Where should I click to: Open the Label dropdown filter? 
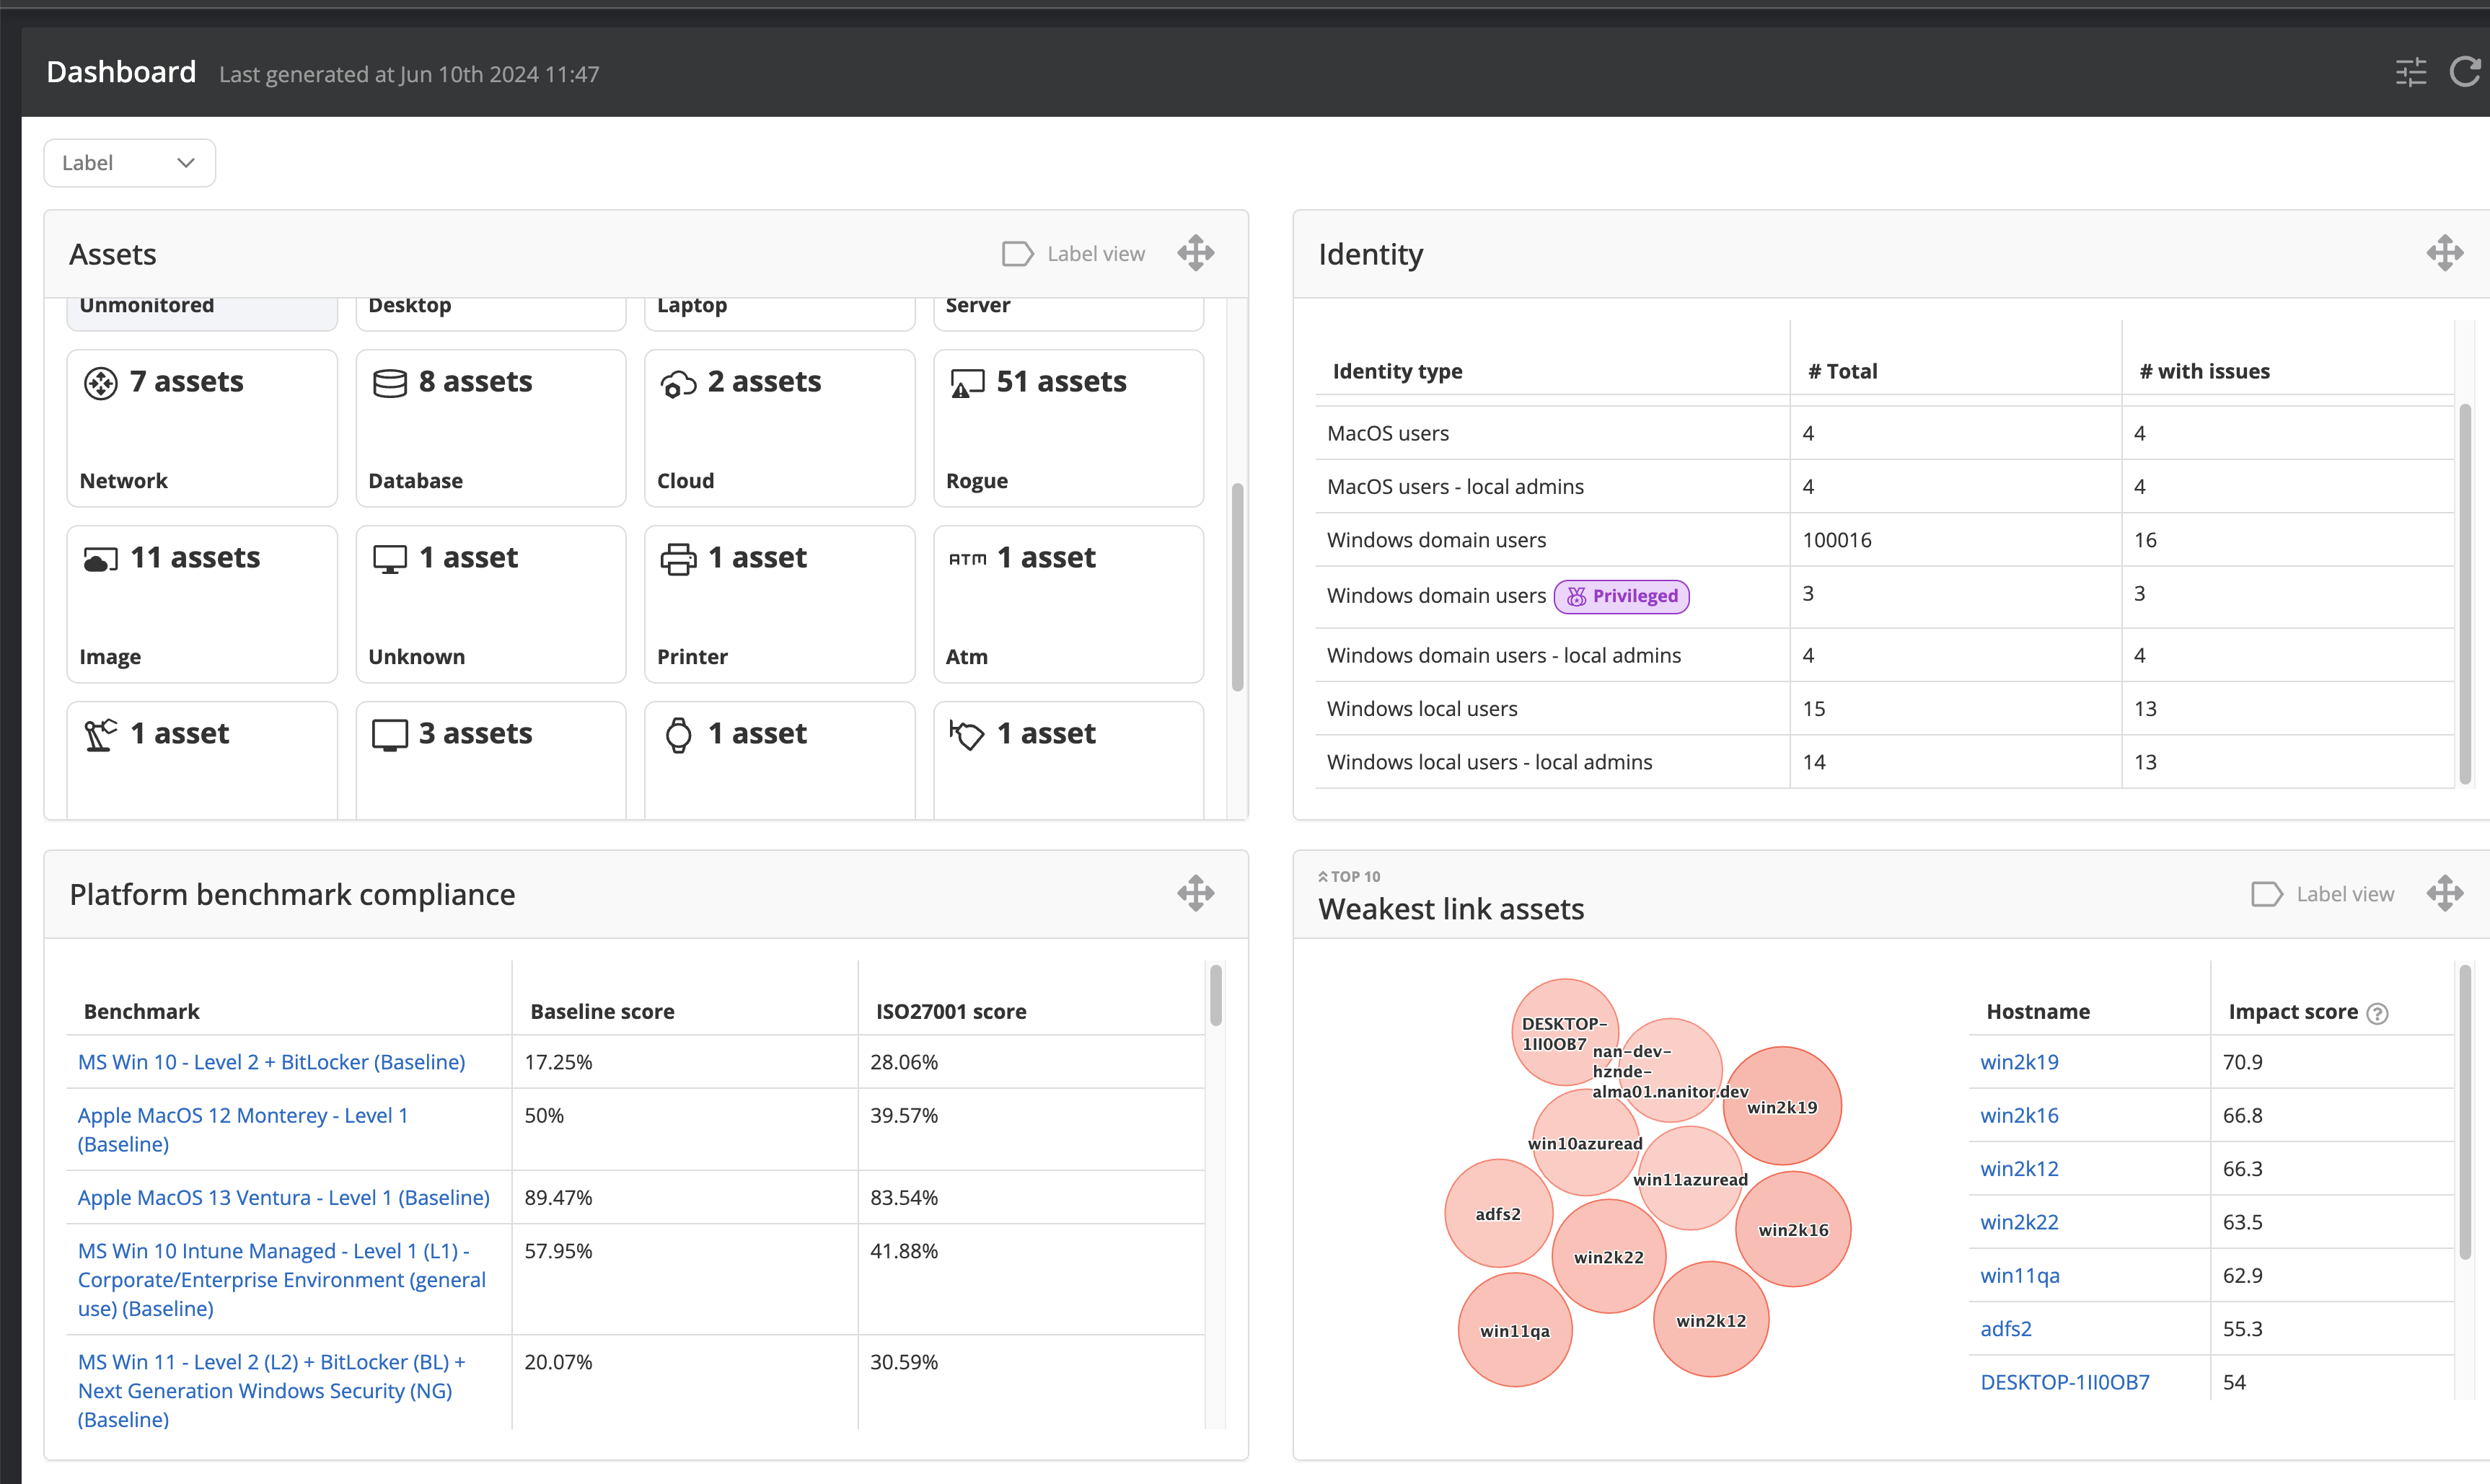pyautogui.click(x=129, y=163)
